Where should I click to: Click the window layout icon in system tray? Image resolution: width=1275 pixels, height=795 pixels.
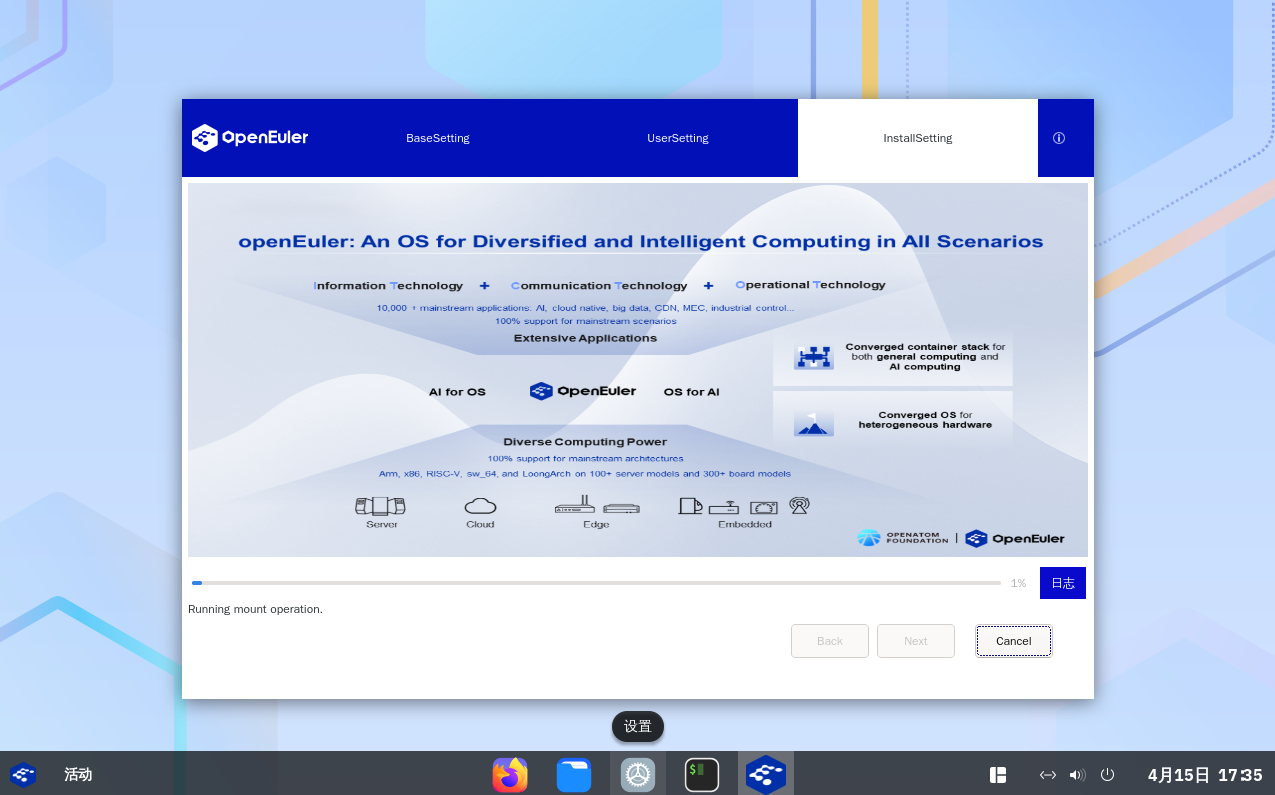tap(998, 774)
